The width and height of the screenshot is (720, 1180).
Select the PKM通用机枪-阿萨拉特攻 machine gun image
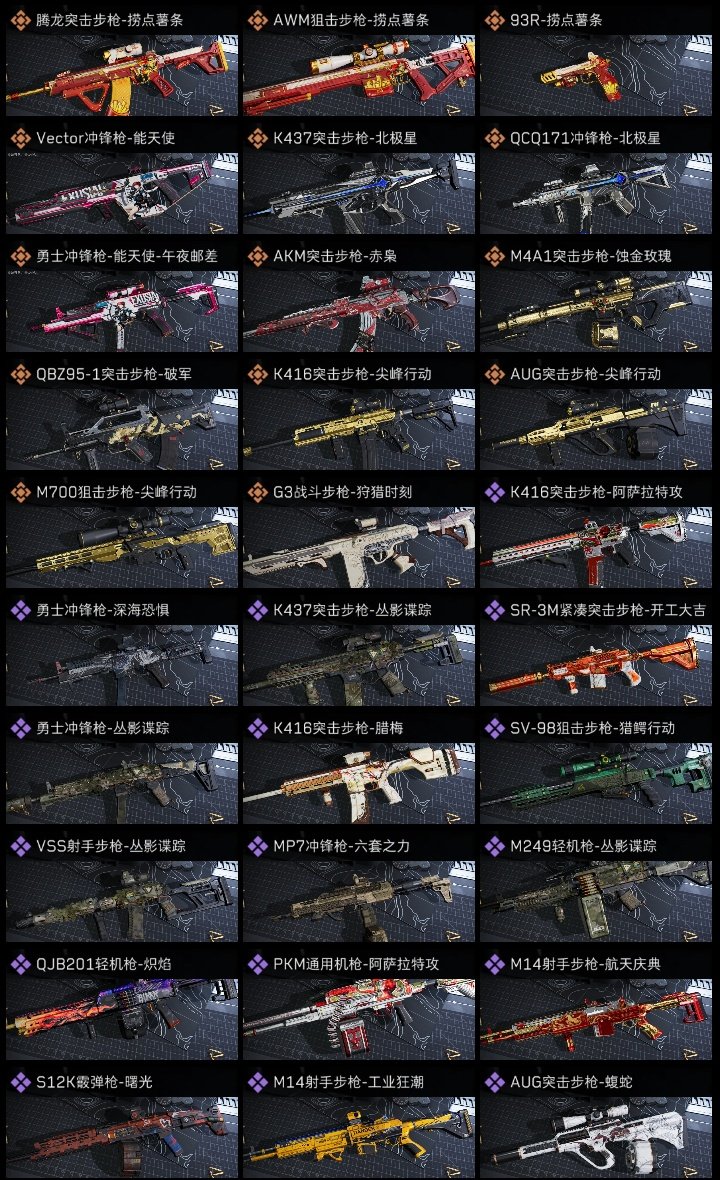(359, 1019)
